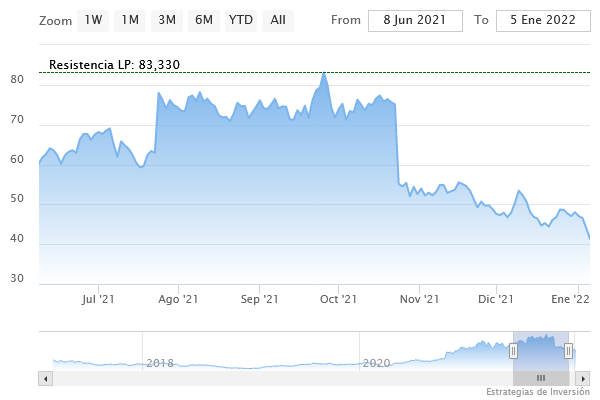Click the peak point near Oct '21
The height and width of the screenshot is (400, 600).
[324, 73]
